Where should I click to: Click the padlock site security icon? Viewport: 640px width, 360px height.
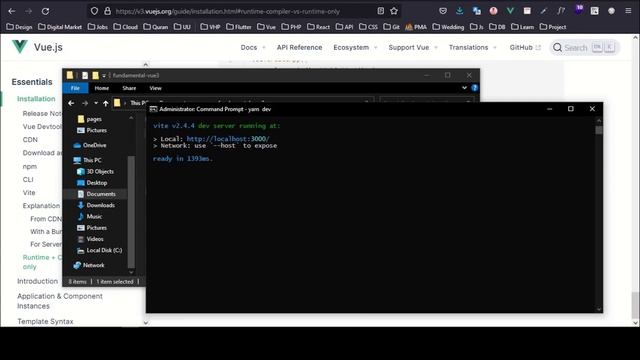point(107,11)
